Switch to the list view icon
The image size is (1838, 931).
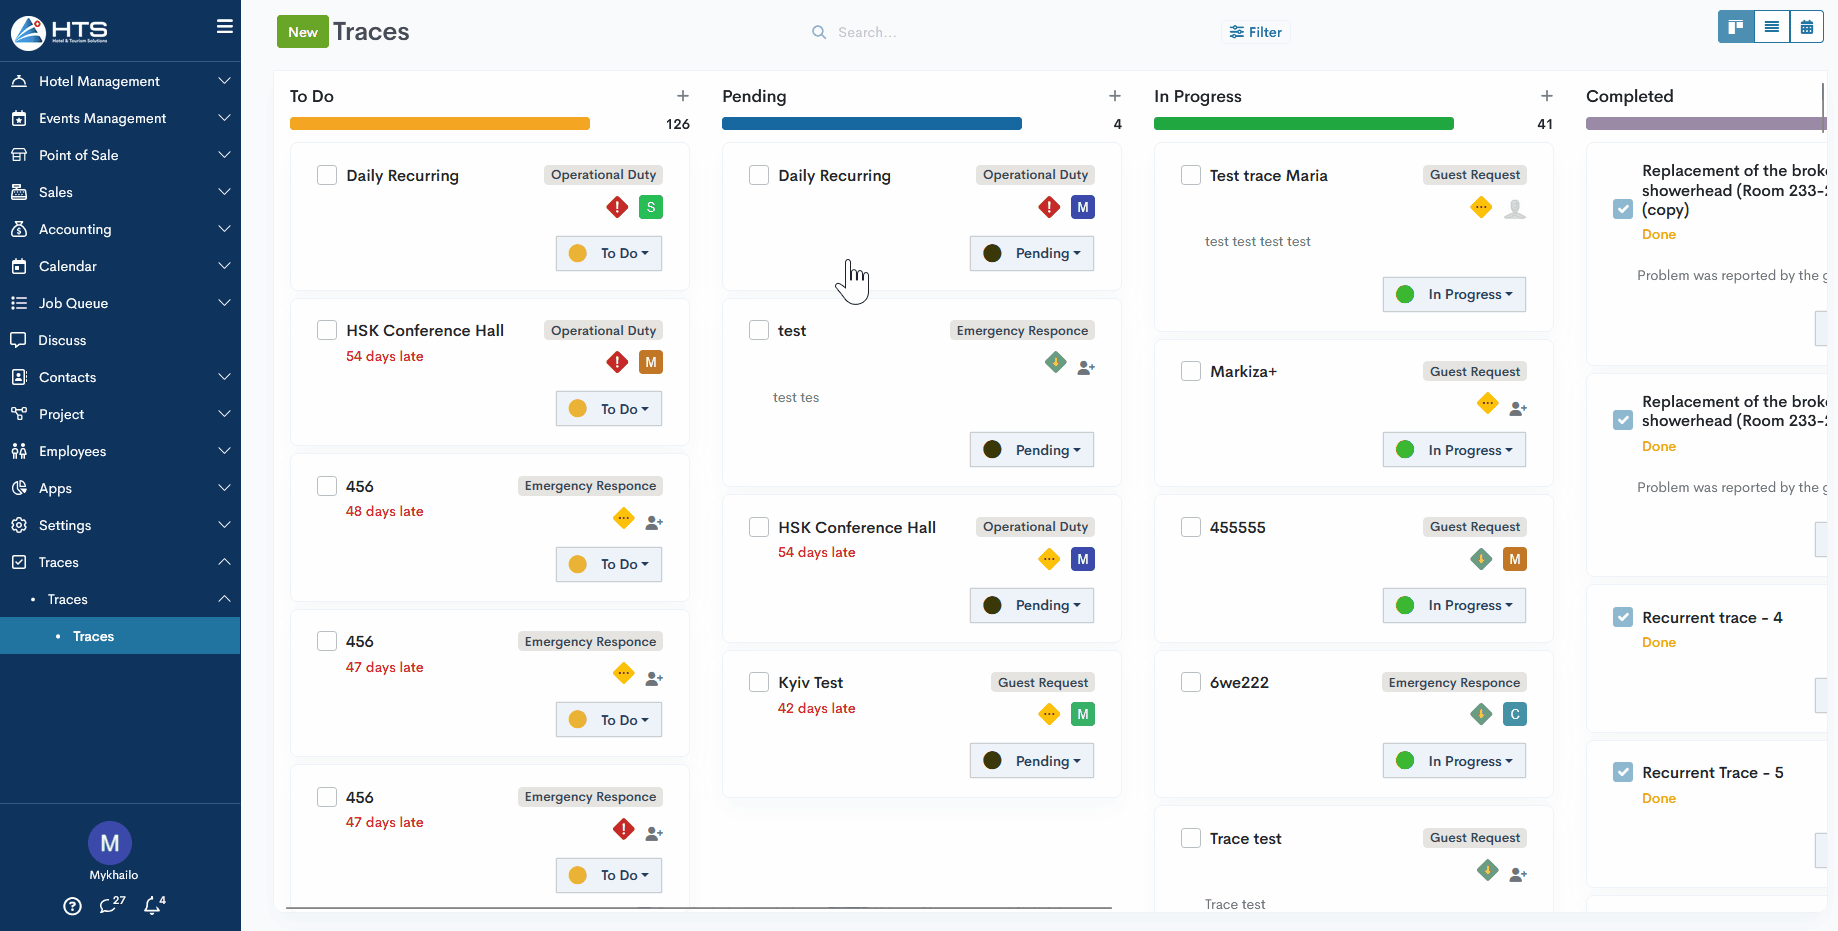[1771, 27]
